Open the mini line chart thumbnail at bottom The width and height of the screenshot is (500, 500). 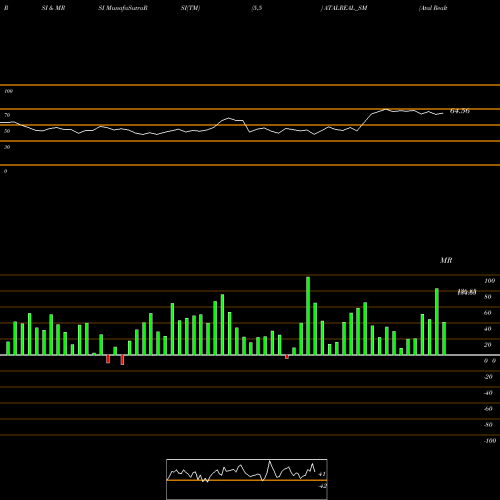pyautogui.click(x=247, y=479)
